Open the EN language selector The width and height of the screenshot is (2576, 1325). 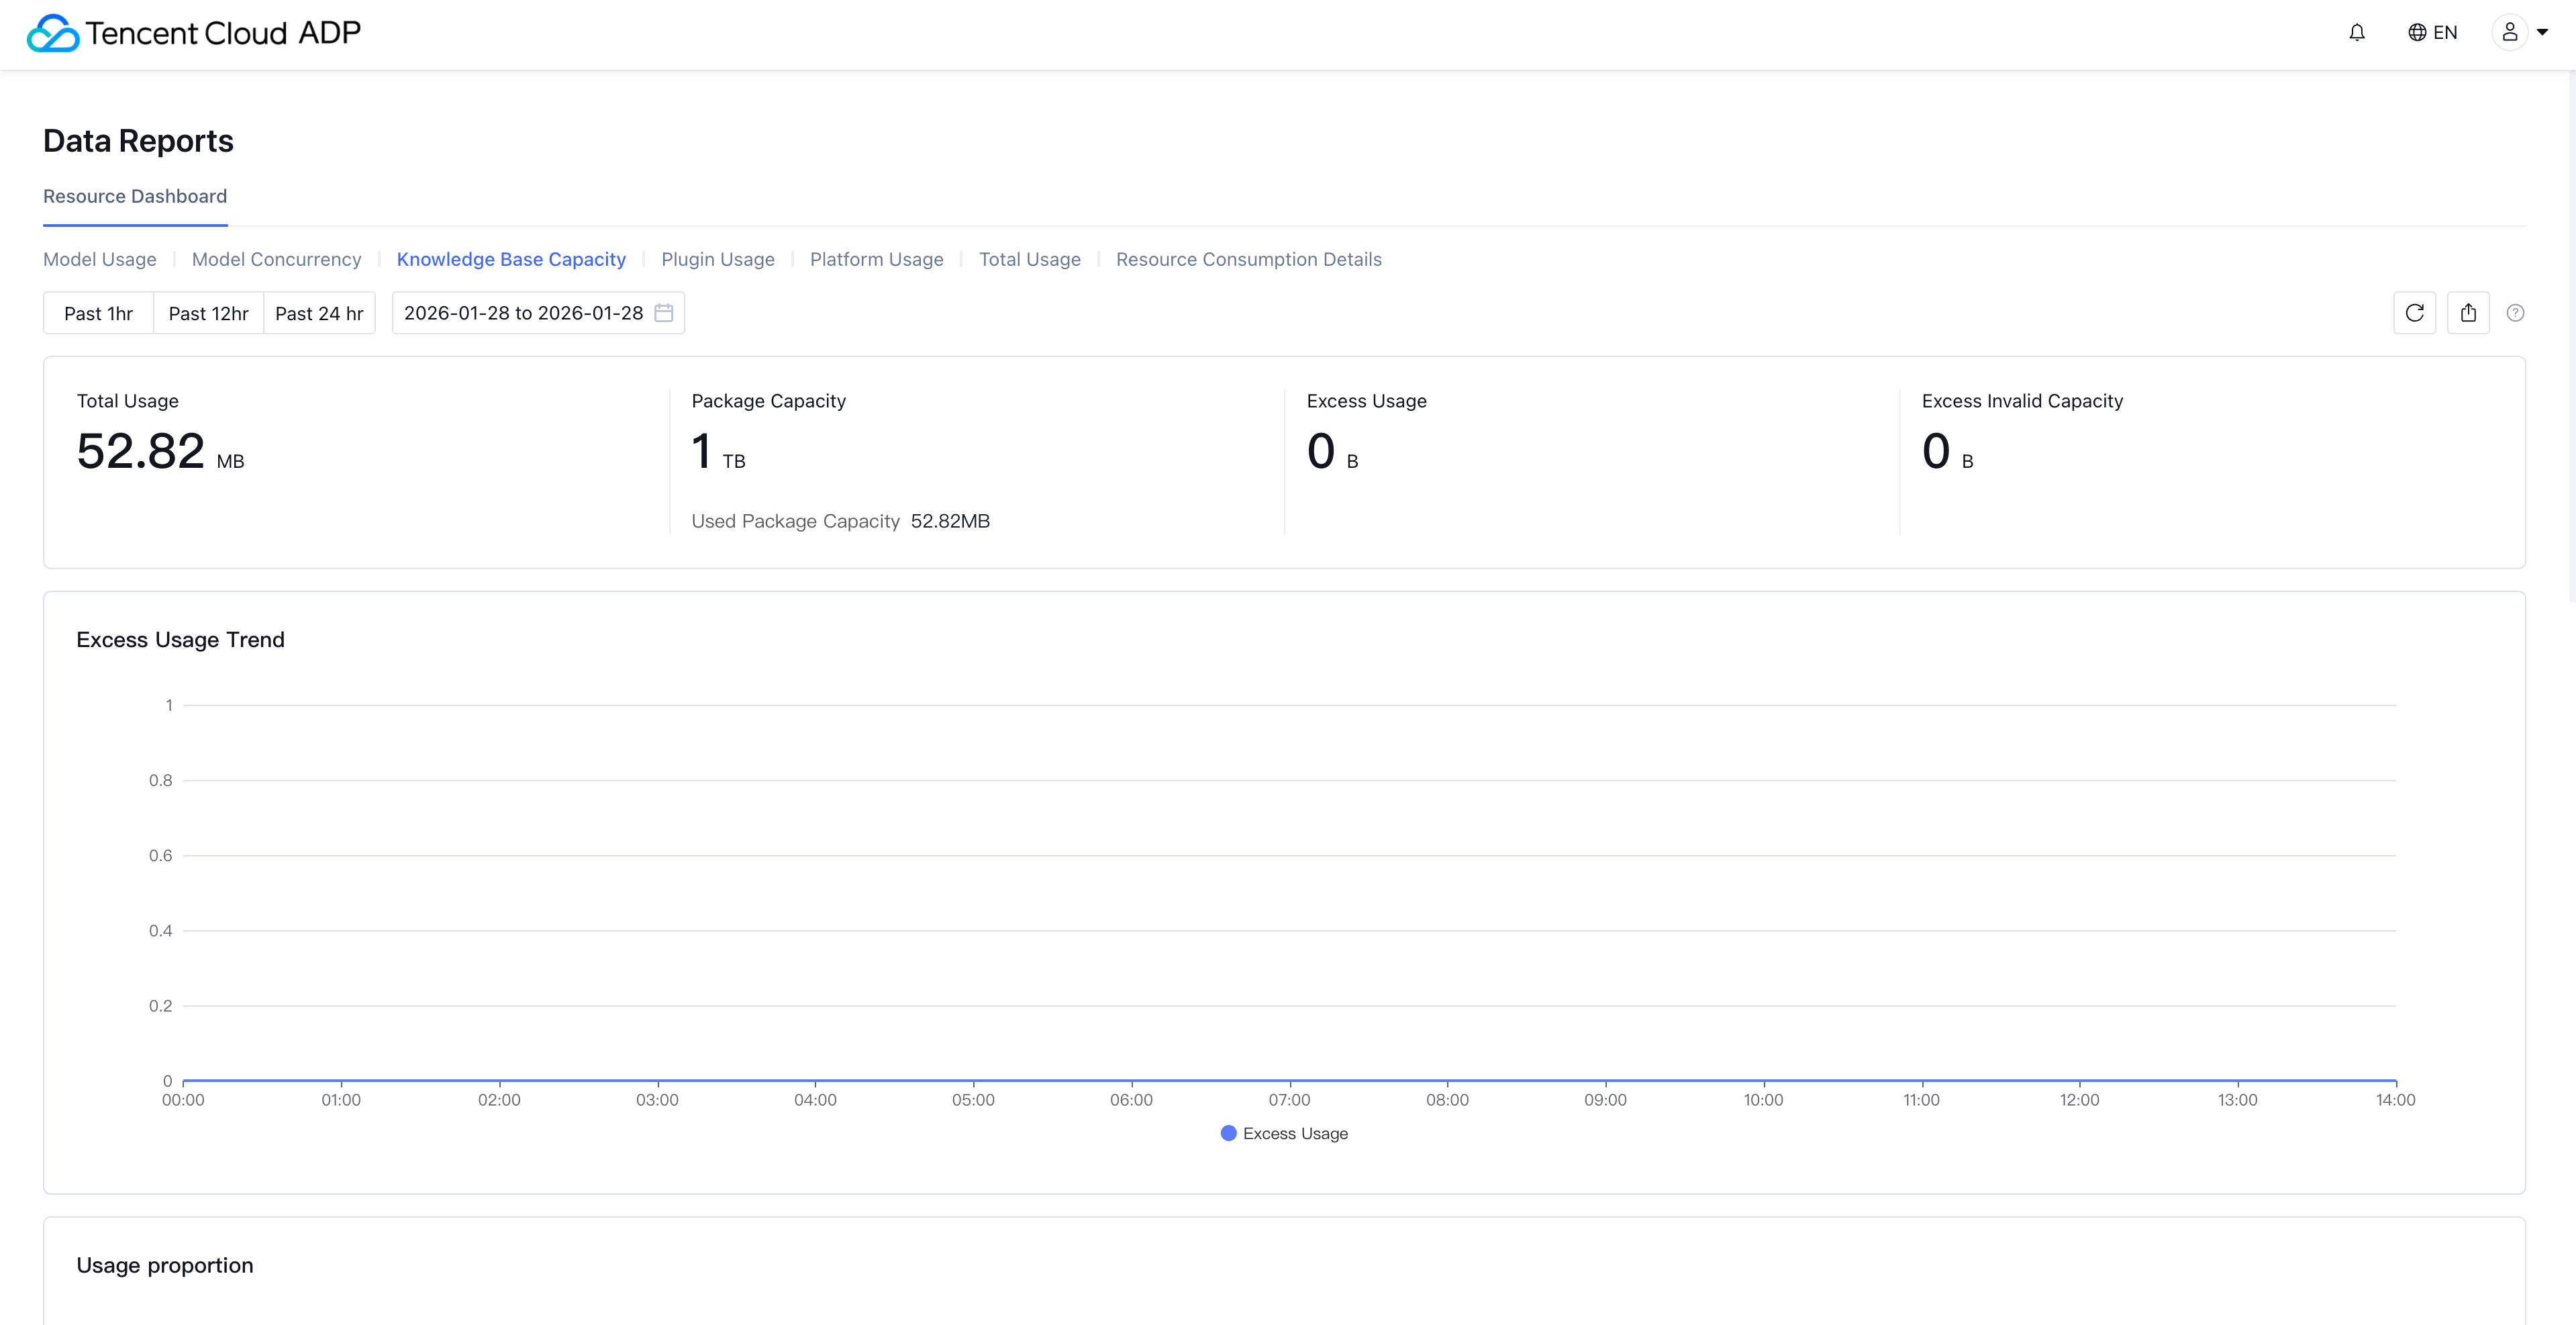pos(2445,33)
